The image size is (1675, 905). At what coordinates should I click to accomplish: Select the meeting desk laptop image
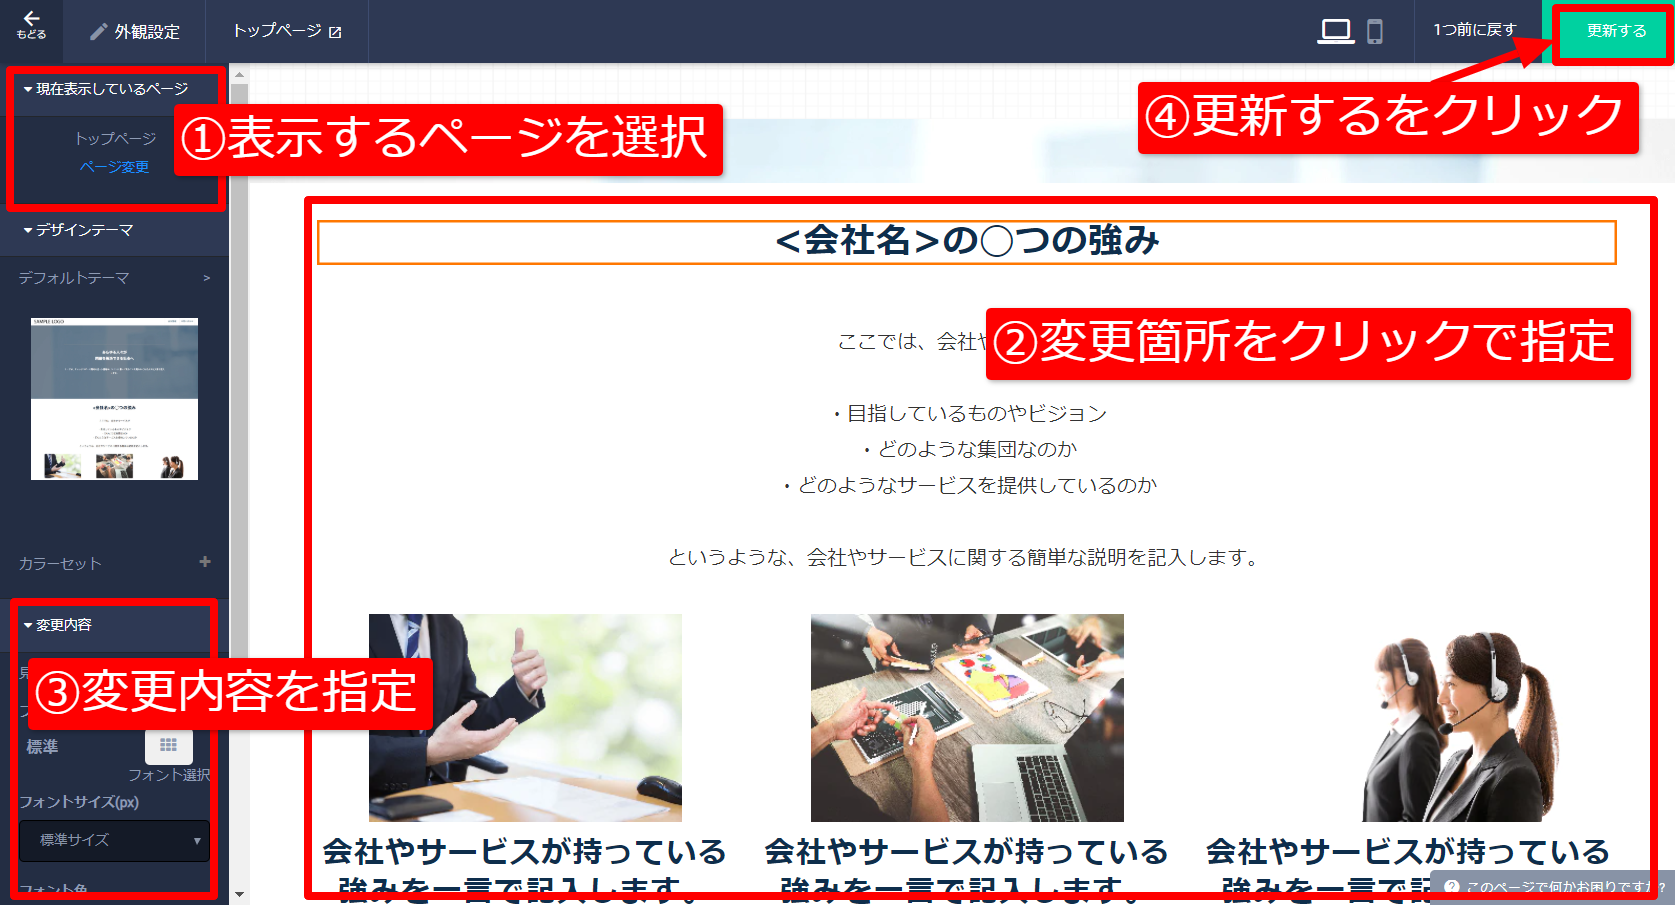pyautogui.click(x=967, y=717)
